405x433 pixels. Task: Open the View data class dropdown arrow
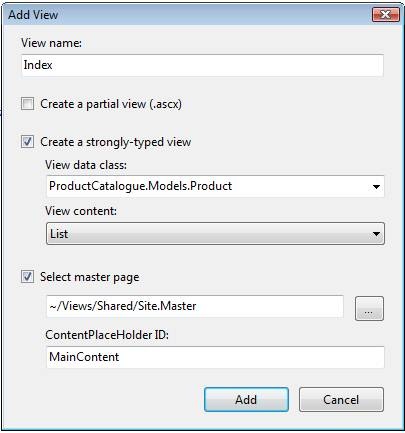click(x=376, y=186)
